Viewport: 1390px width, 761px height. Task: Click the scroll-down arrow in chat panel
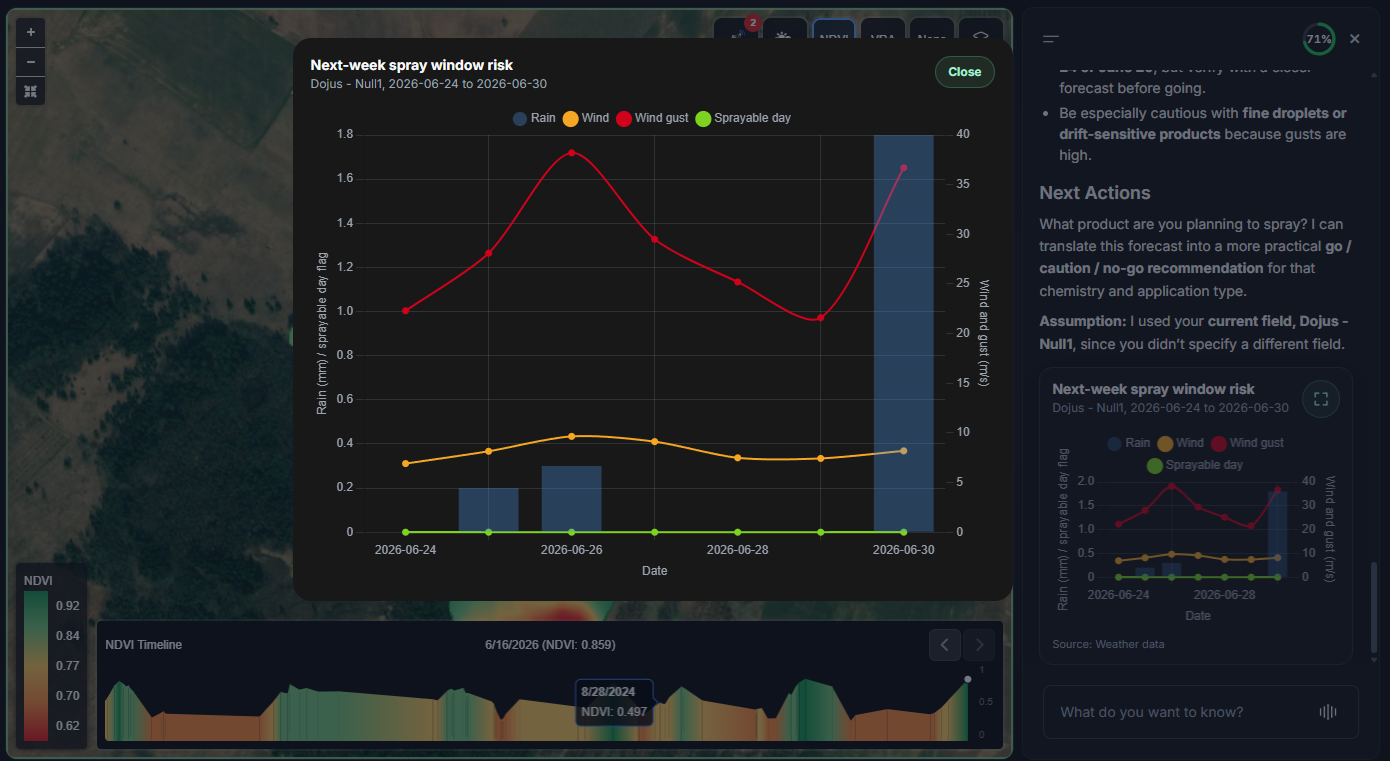point(1374,660)
